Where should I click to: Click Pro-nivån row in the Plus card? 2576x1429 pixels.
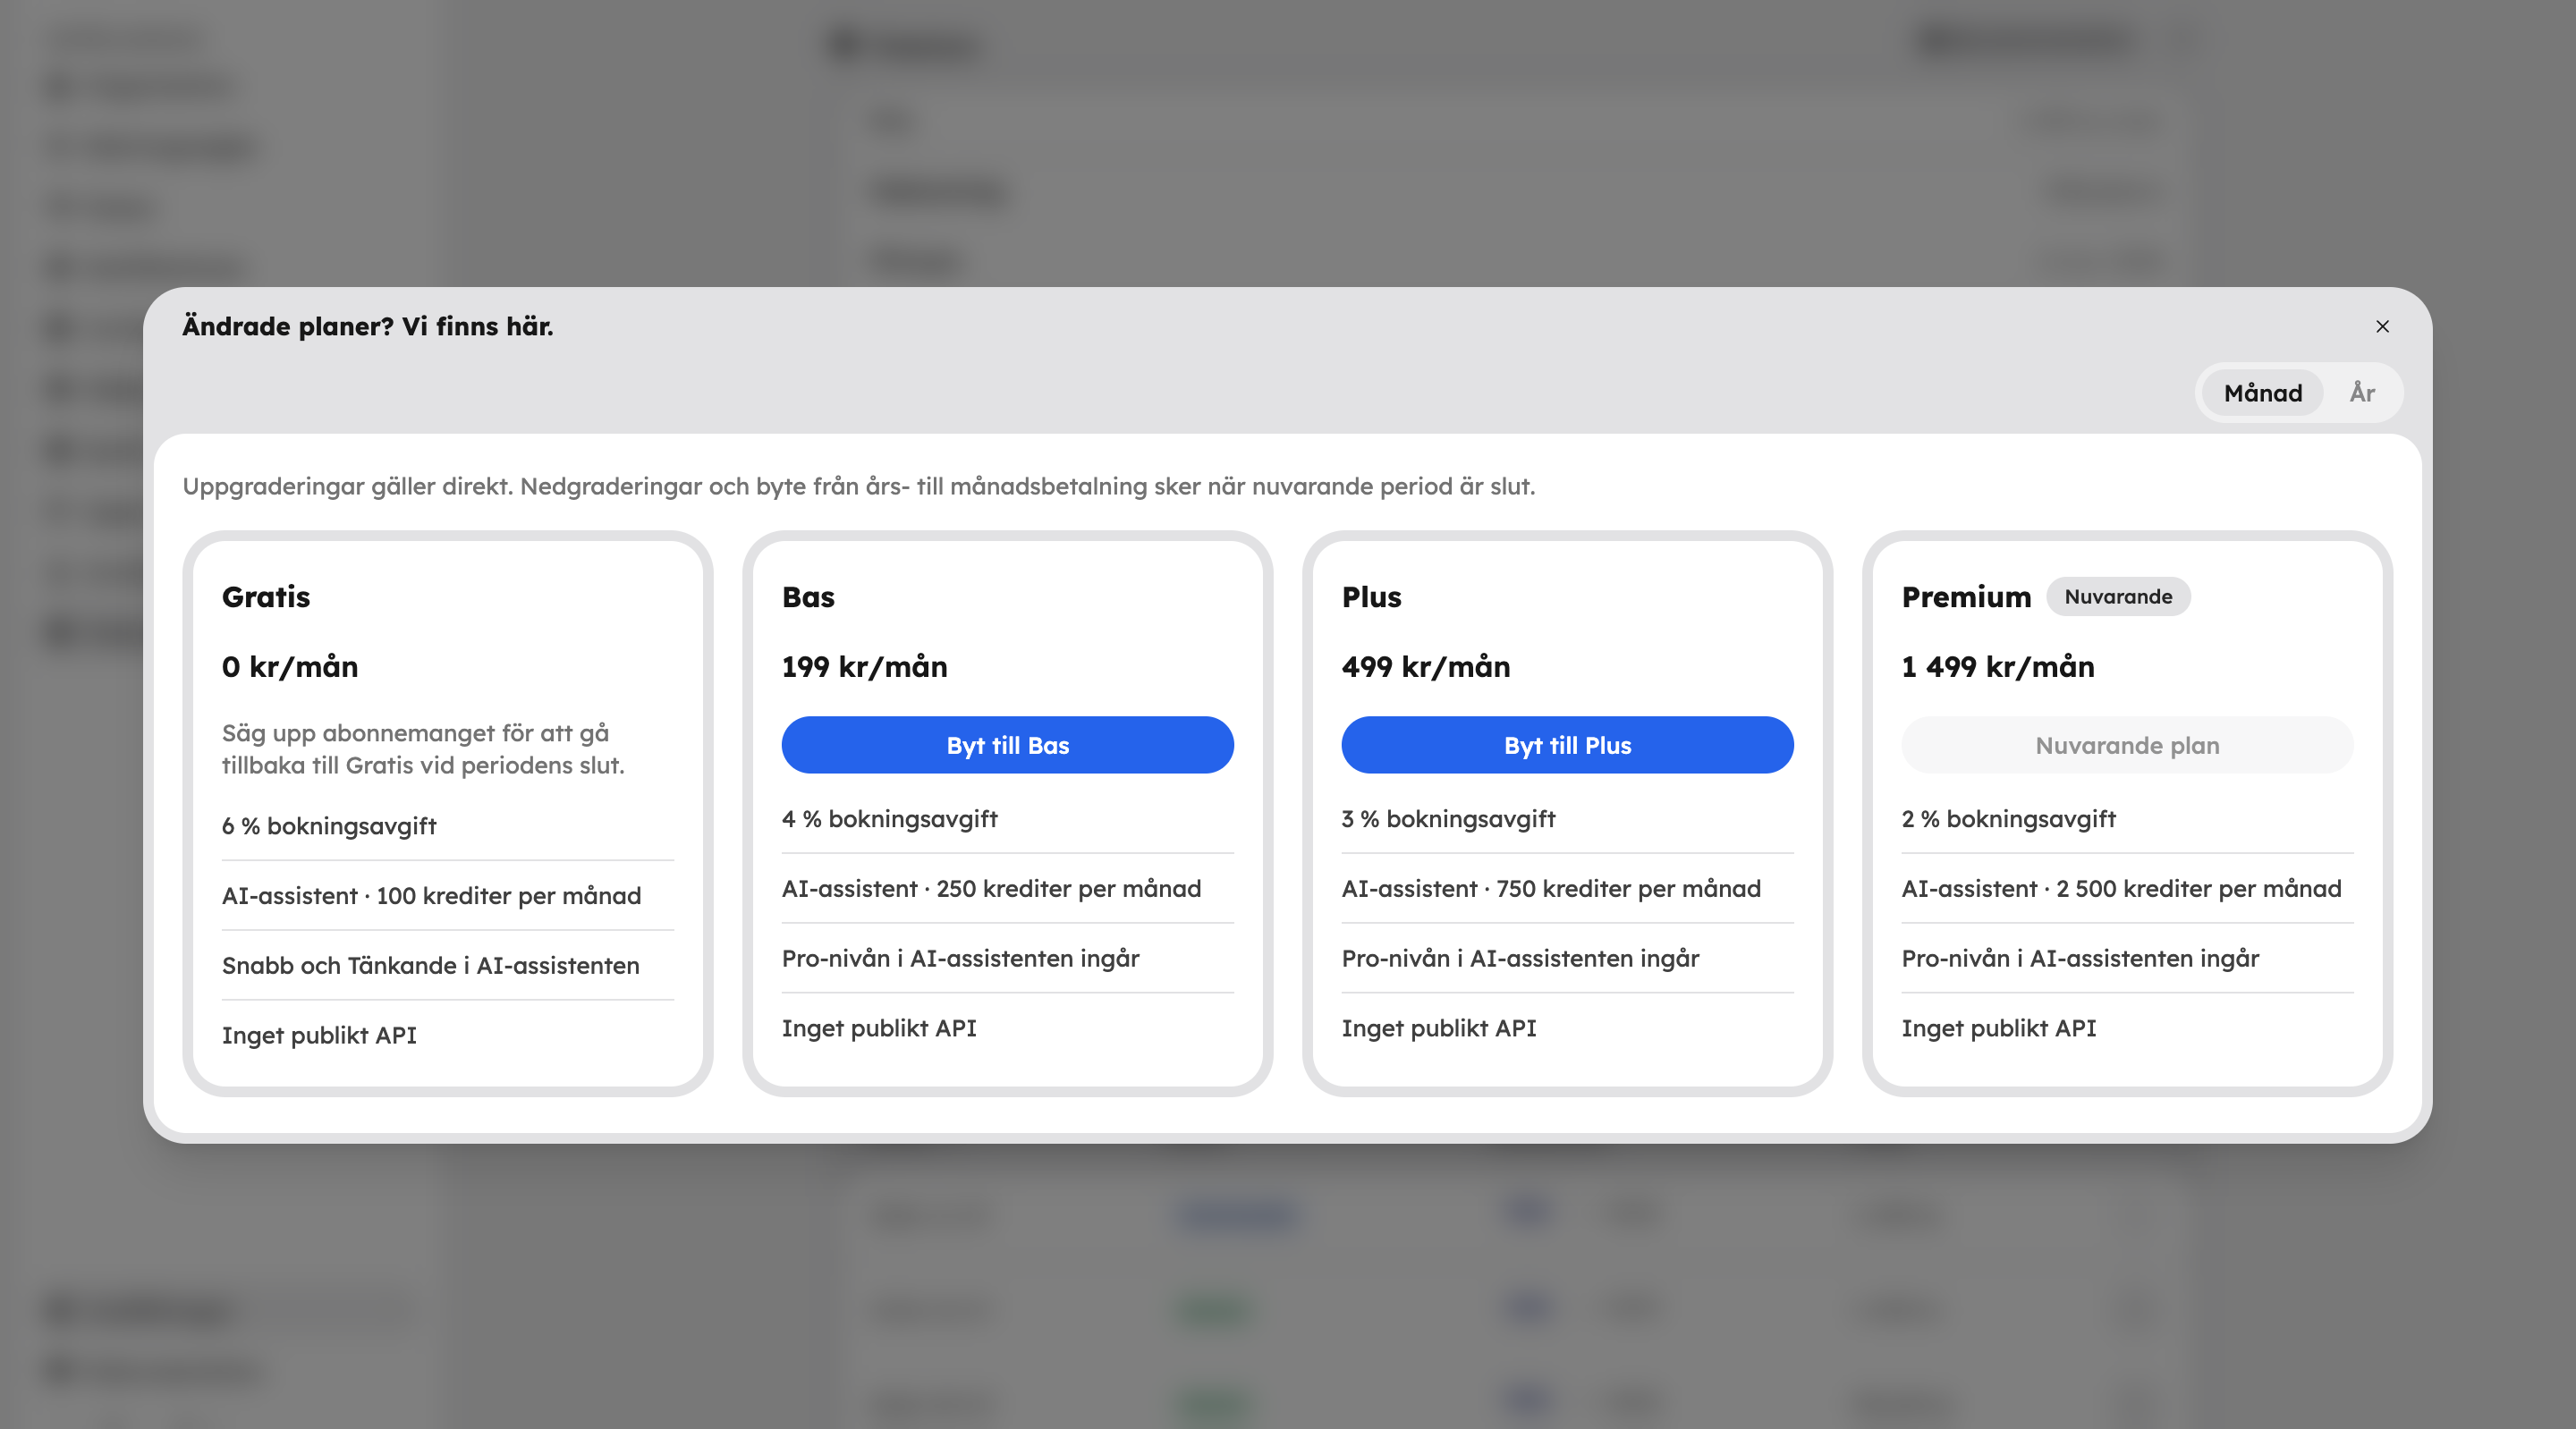1567,959
